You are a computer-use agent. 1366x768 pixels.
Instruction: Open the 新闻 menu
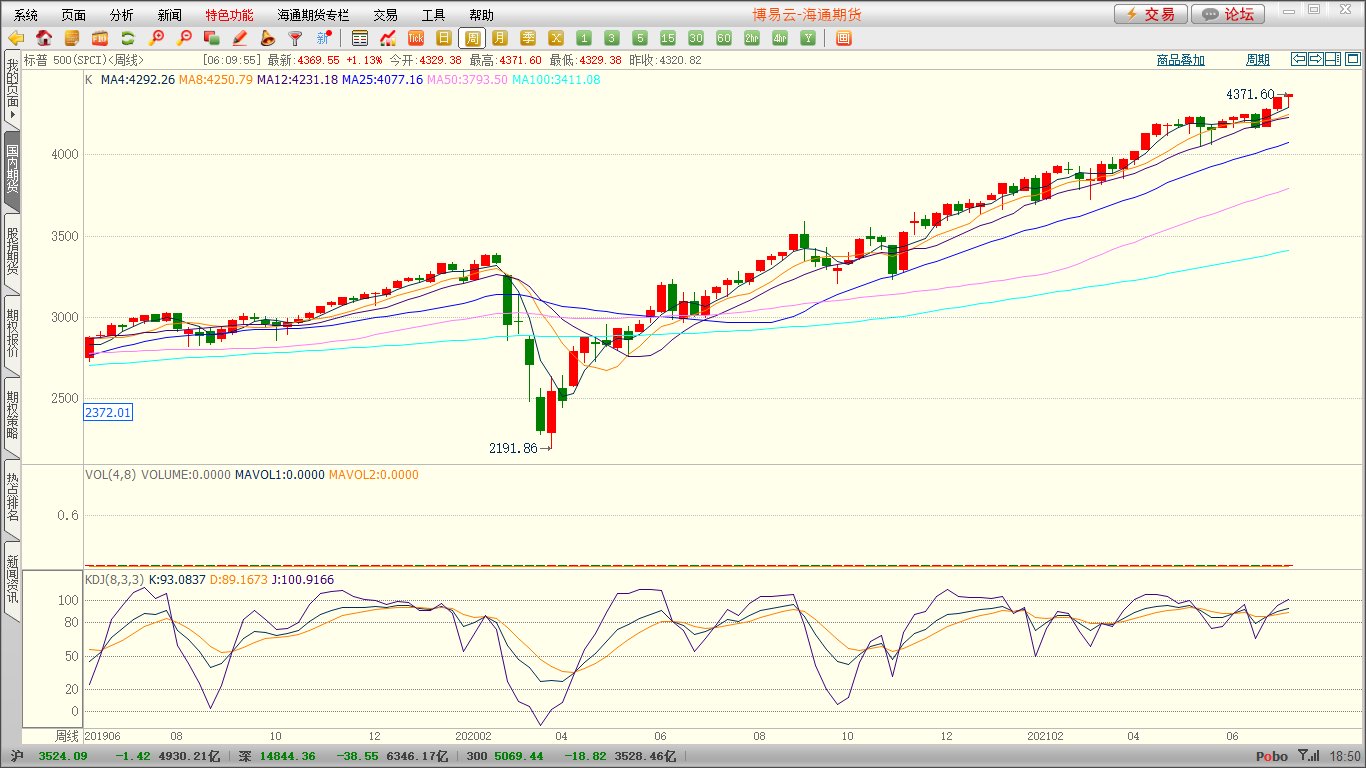170,15
